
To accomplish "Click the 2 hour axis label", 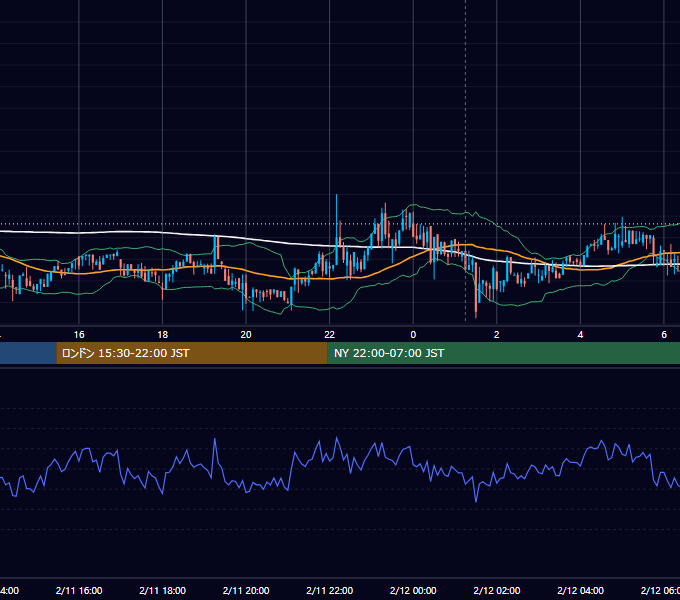I will [497, 335].
